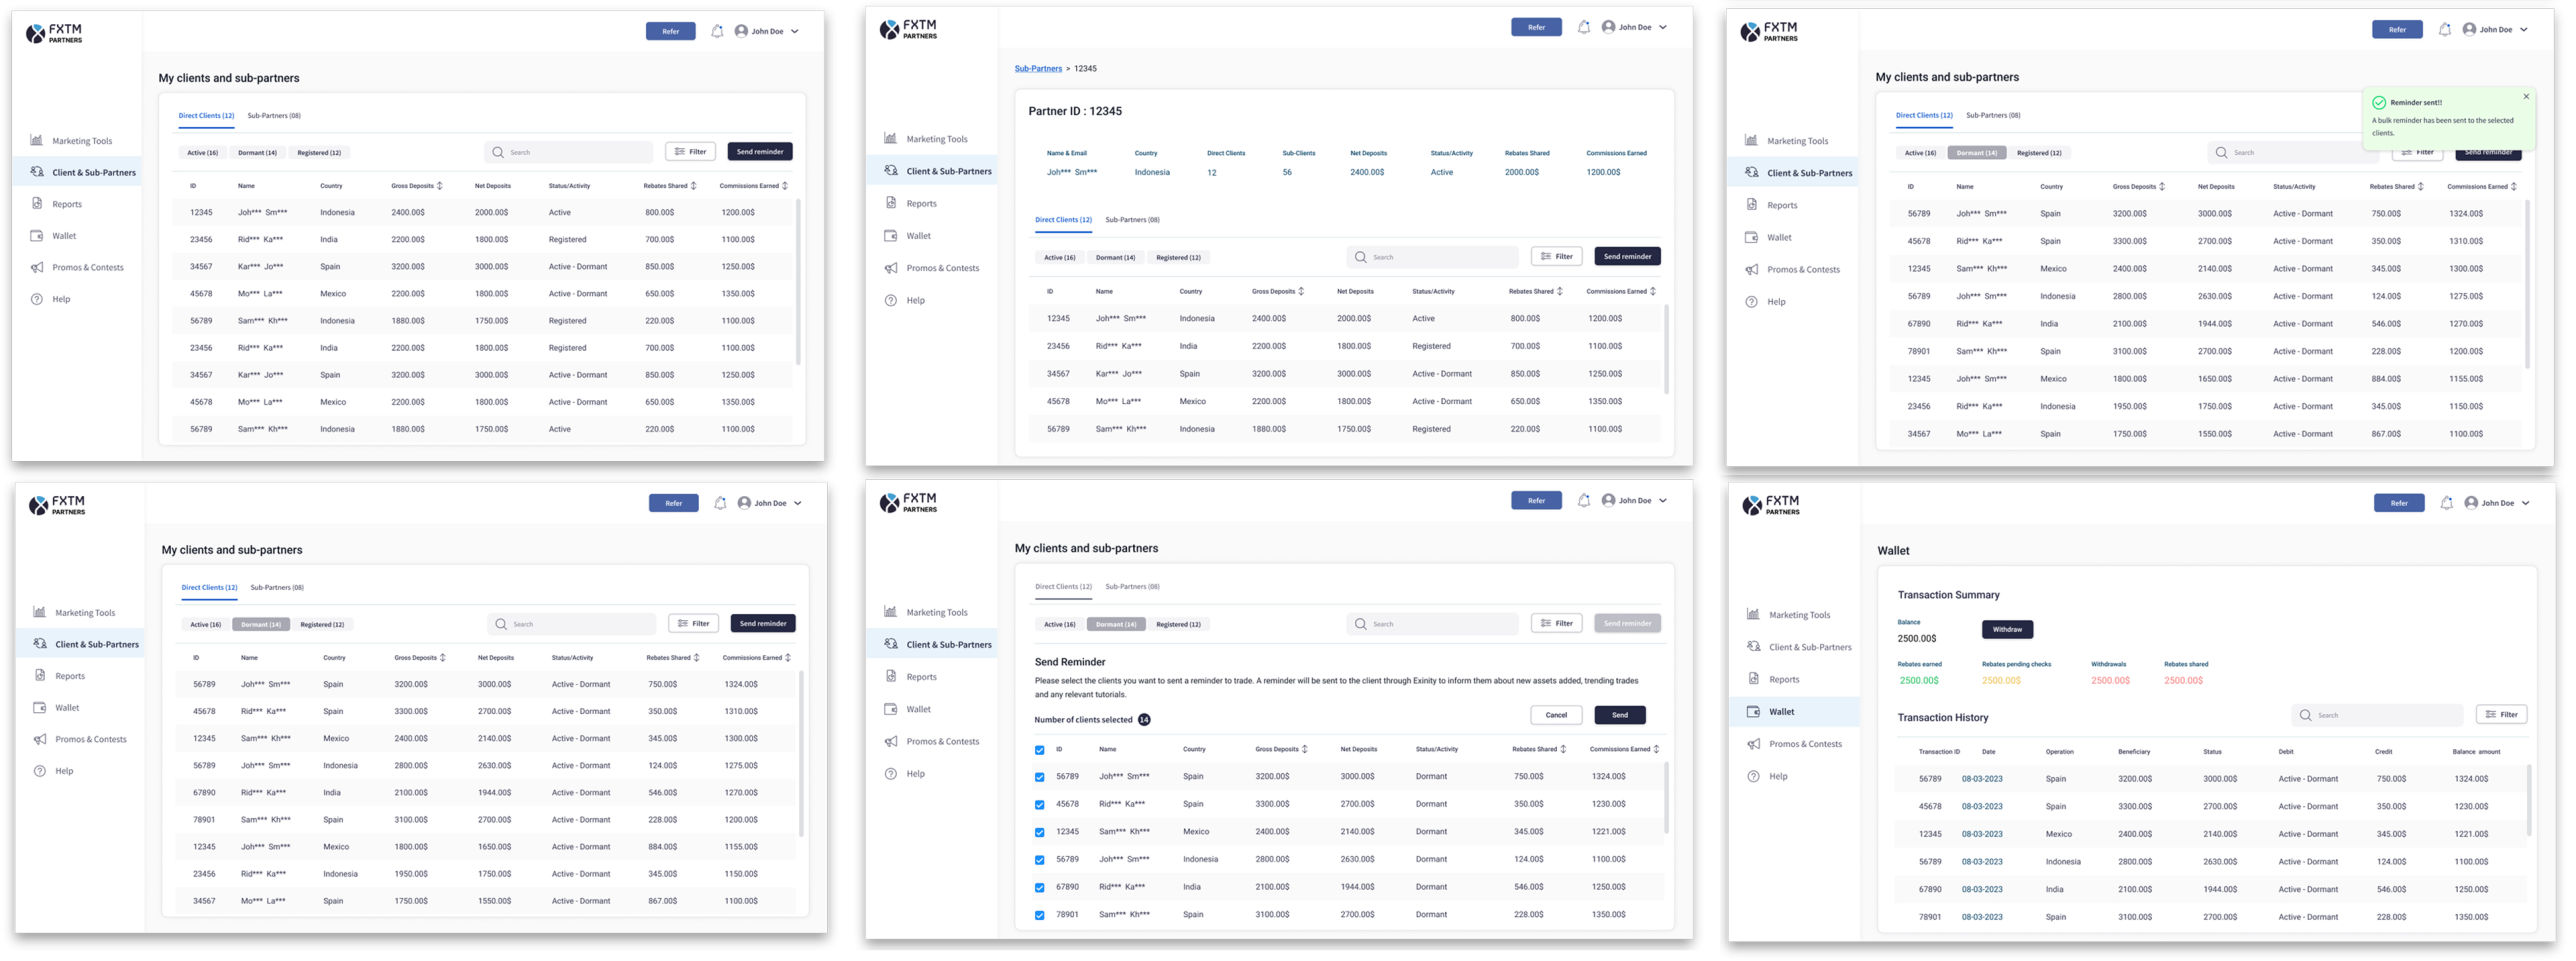Click Reports icon in Partner ID 12345 screen sidebar
The width and height of the screenshot is (2576, 961).
pos(890,202)
